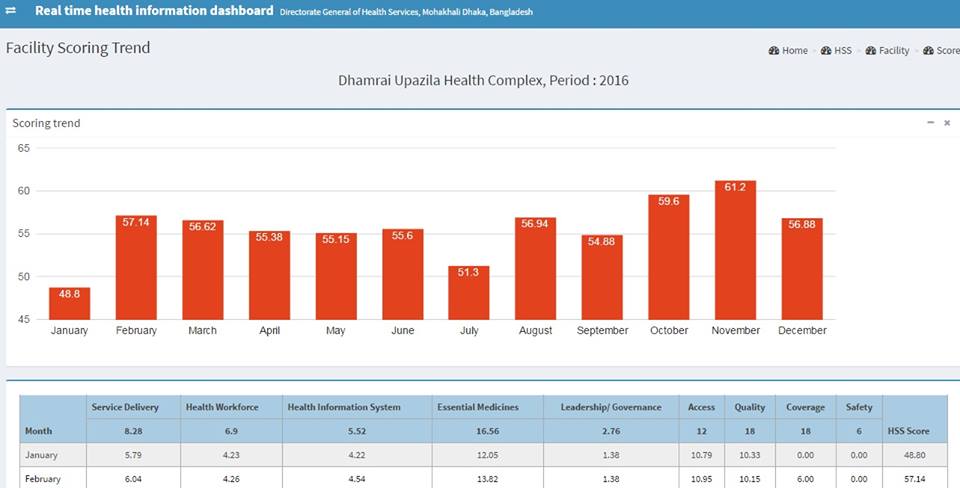Go to the HSS breadcrumb link

(x=844, y=50)
